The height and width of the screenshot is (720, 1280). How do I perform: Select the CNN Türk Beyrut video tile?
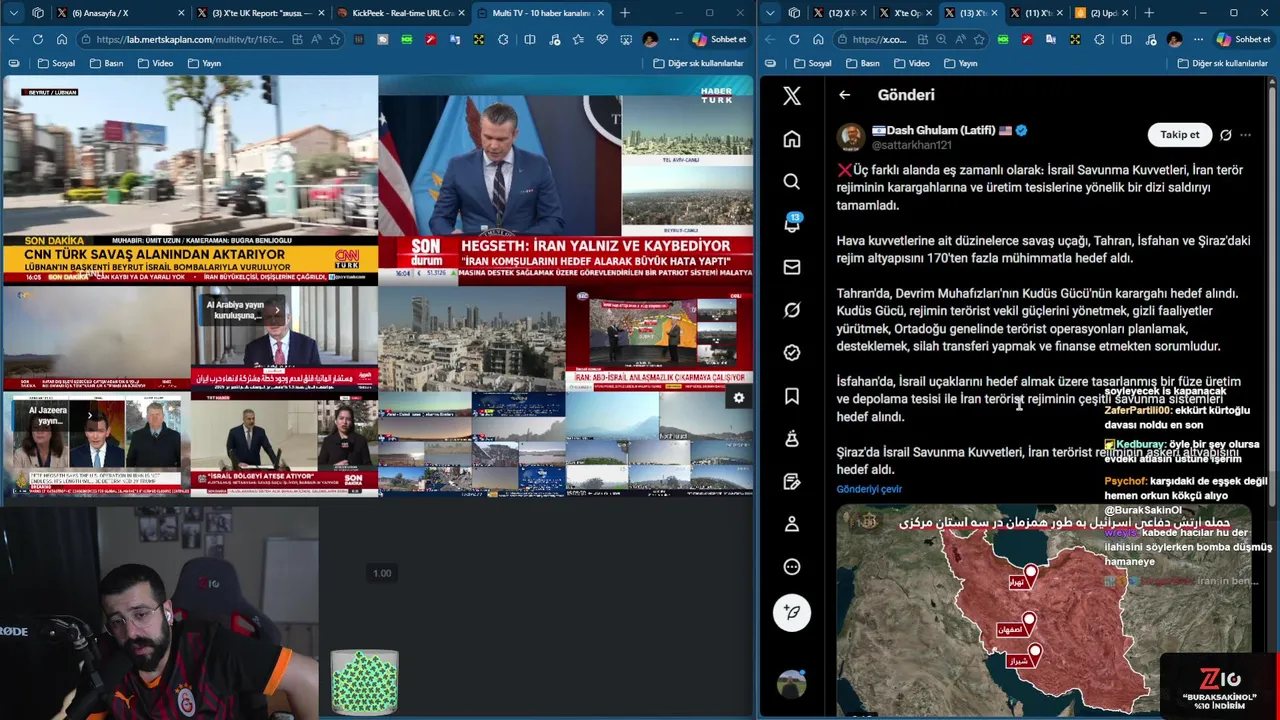coord(190,180)
